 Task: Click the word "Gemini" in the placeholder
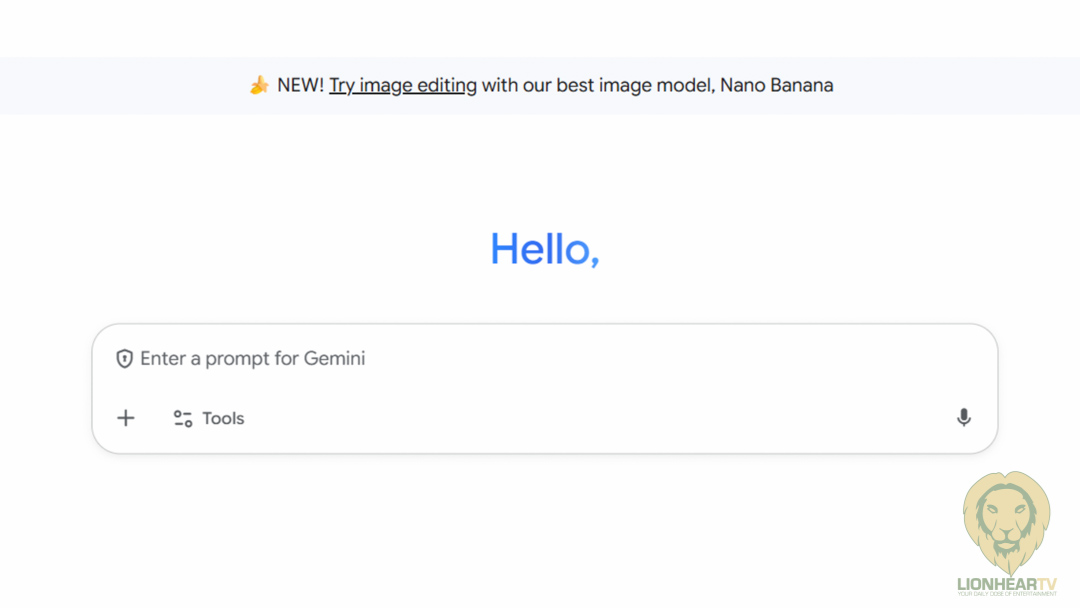pos(335,359)
